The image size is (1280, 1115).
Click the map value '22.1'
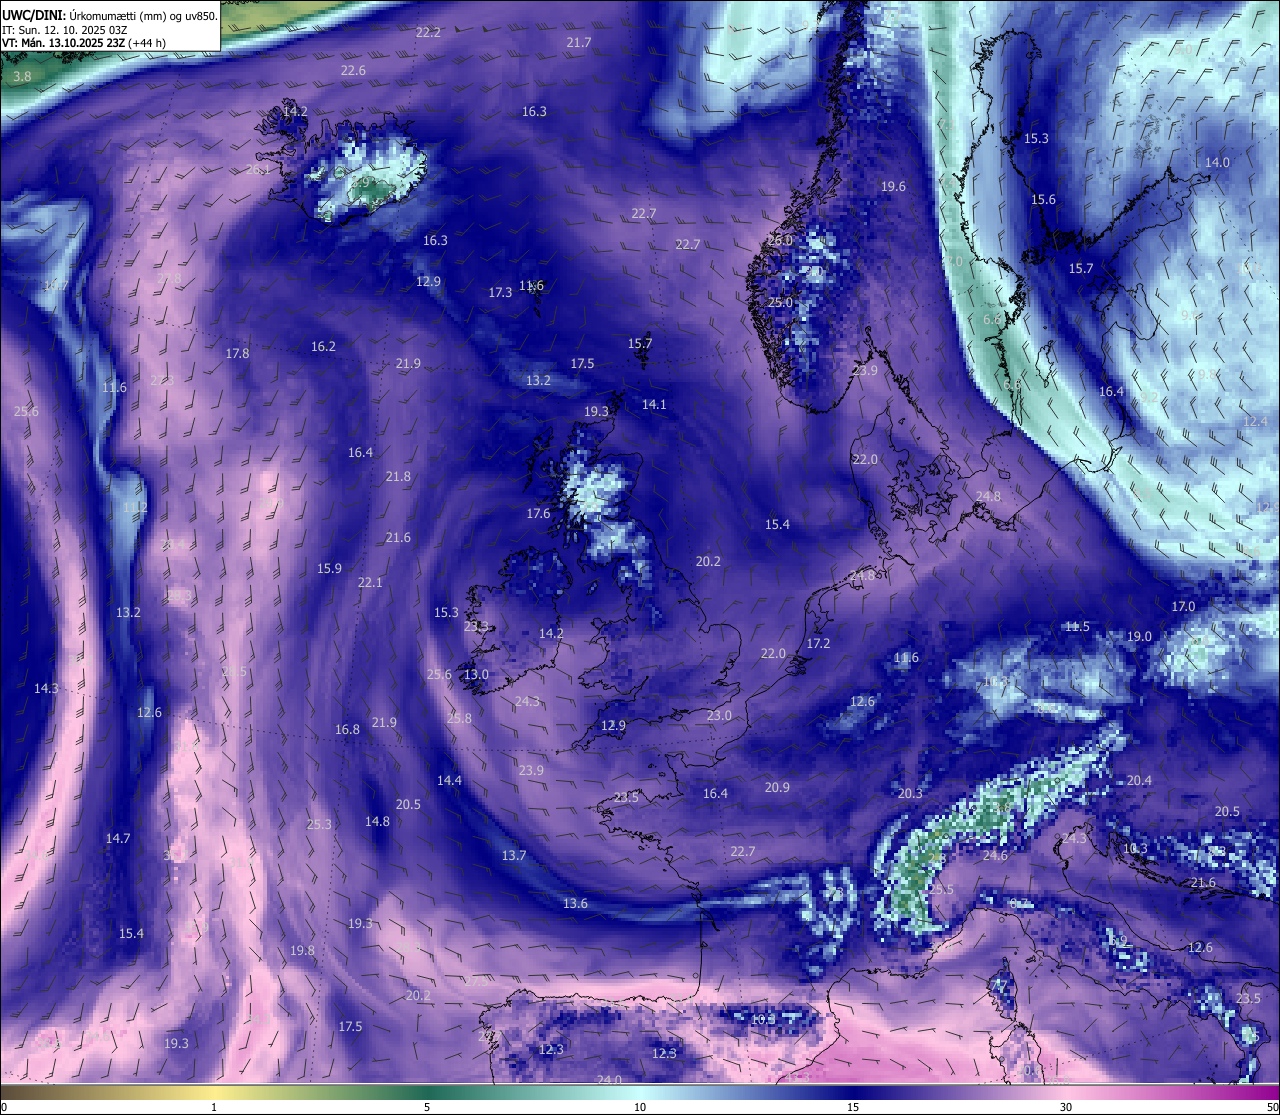370,582
